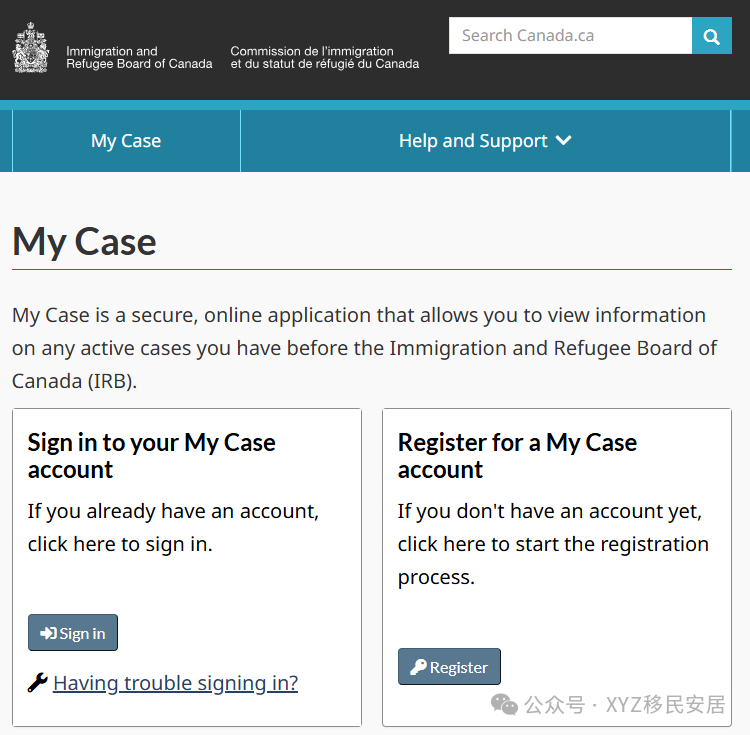Click the arrow icon inside Sign in button

coord(48,633)
